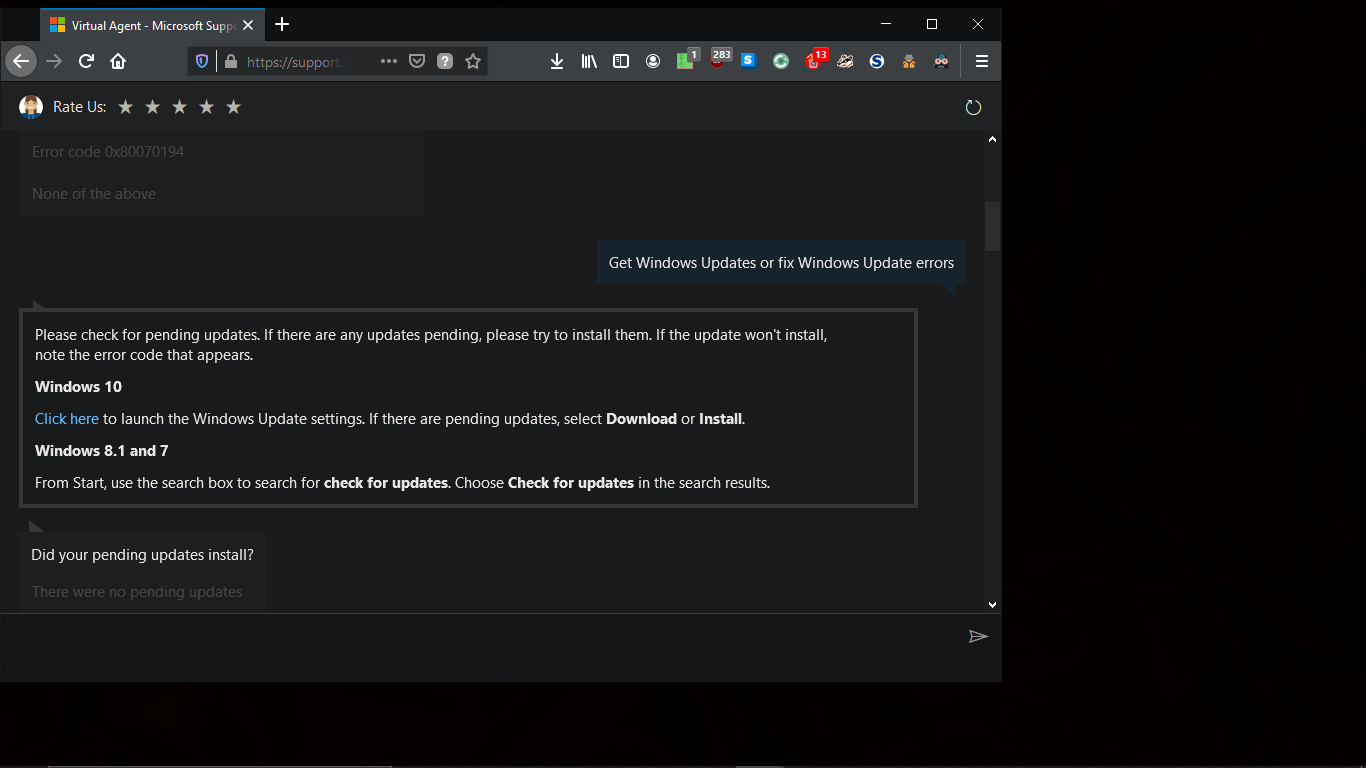Viewport: 1366px width, 768px height.
Task: Open the Firefox home page
Action: pyautogui.click(x=118, y=61)
